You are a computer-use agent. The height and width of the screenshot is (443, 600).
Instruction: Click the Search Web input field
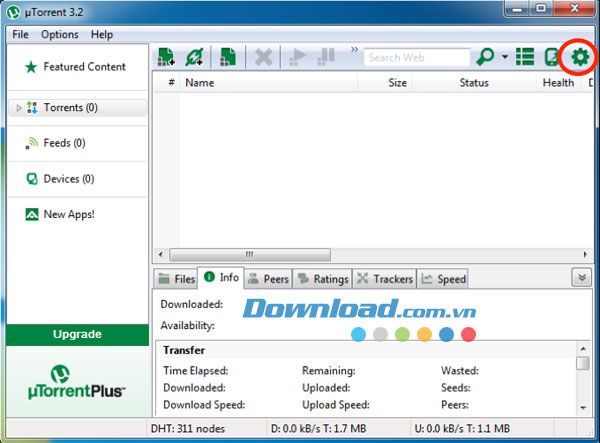(x=417, y=57)
